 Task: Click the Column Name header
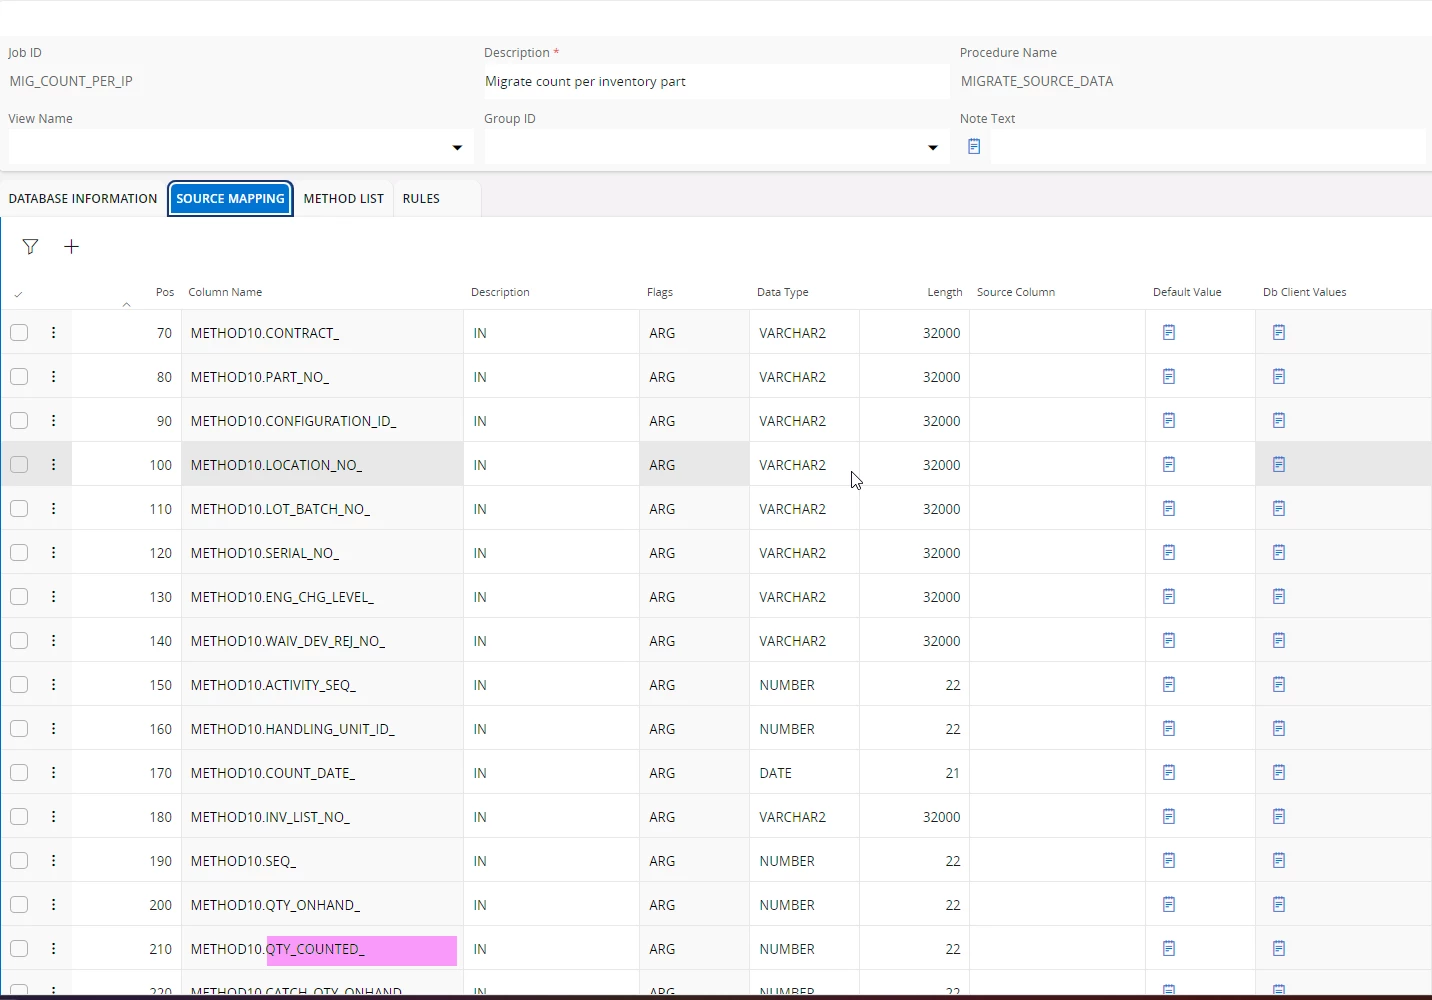pos(225,293)
